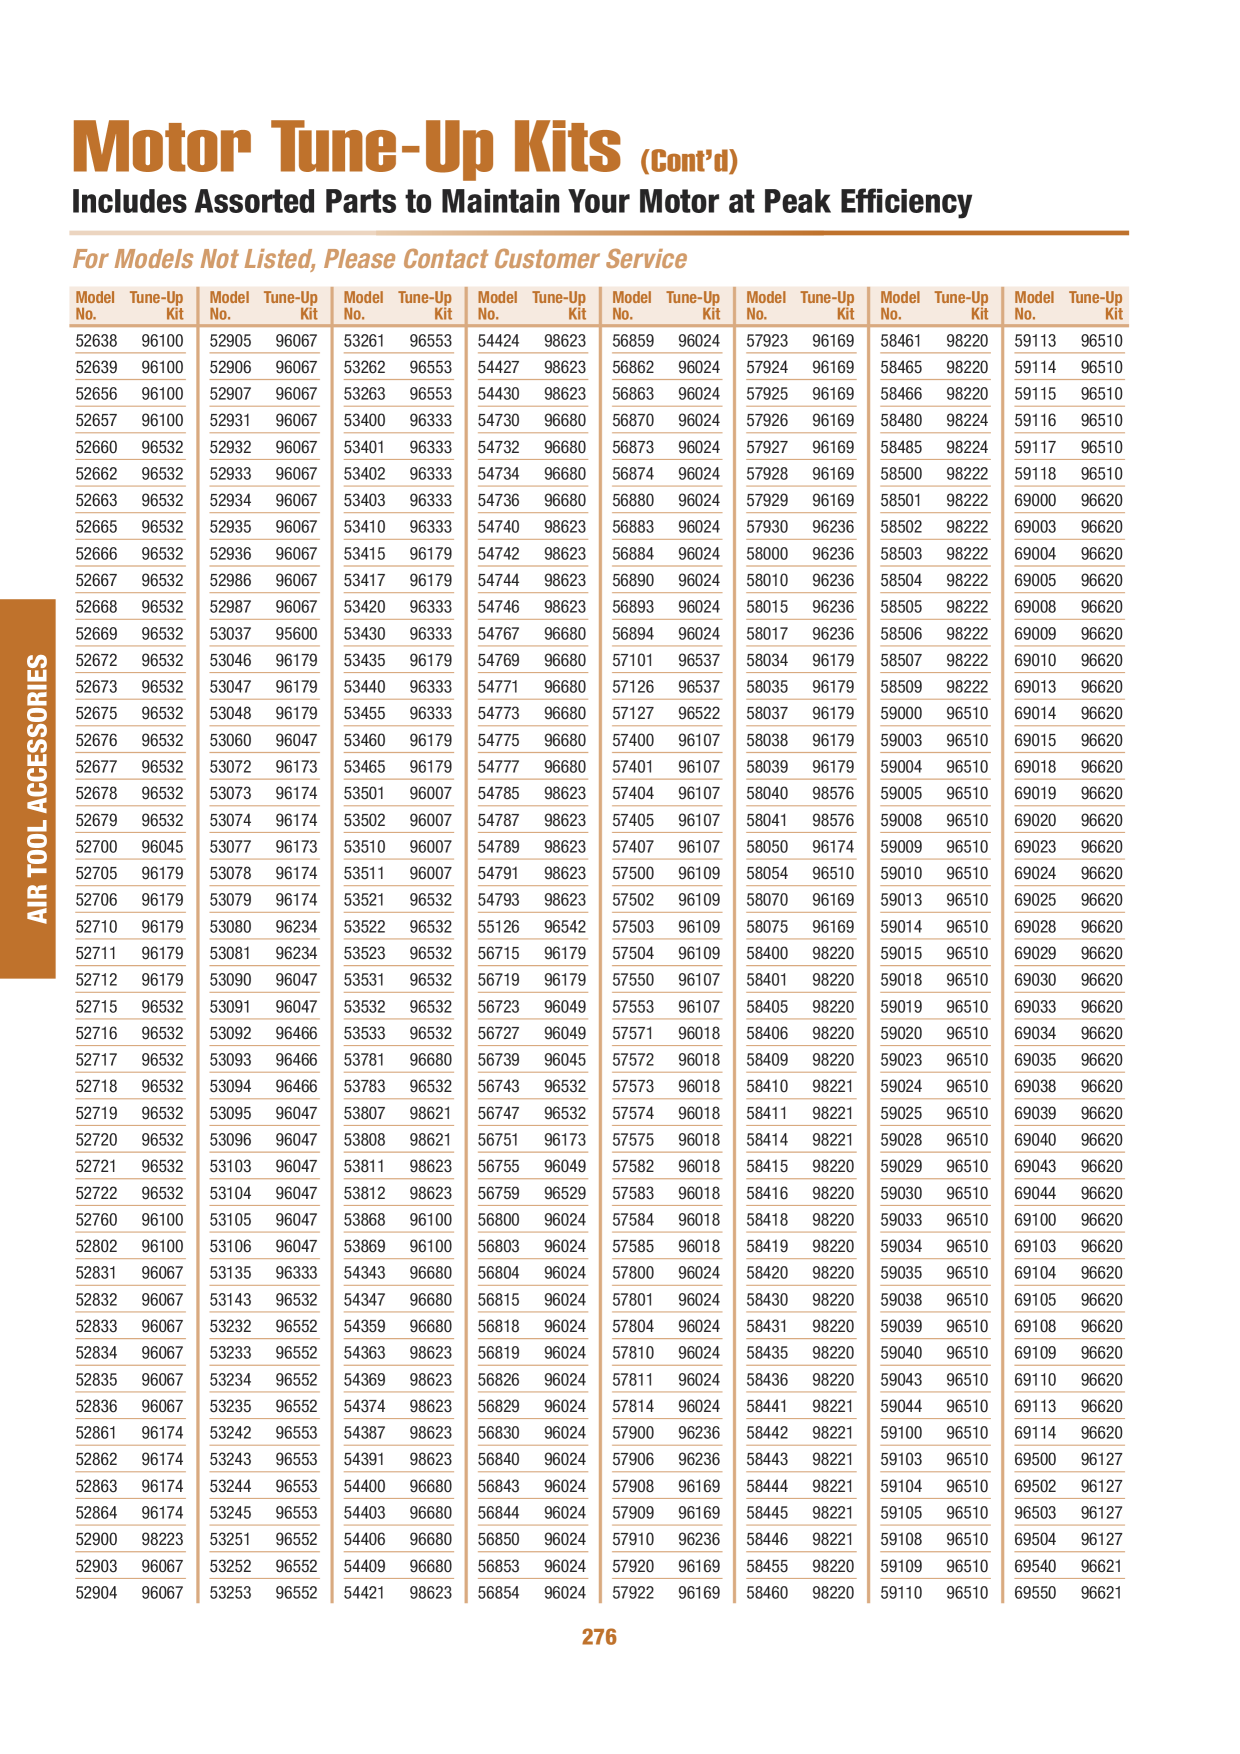Select model number 58500

(x=901, y=474)
